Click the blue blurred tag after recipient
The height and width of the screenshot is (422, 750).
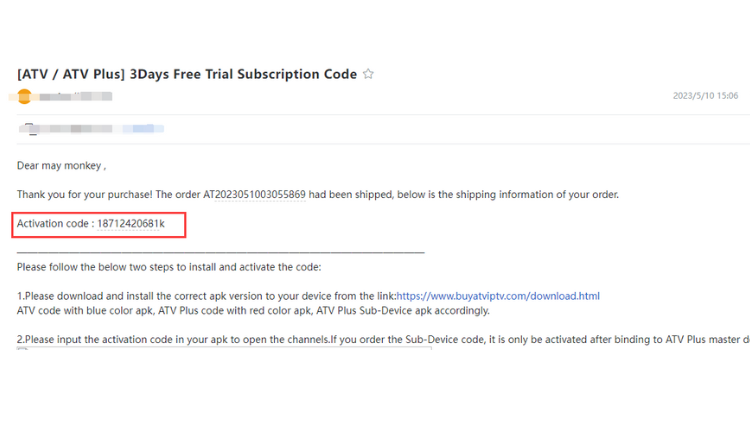click(x=143, y=128)
